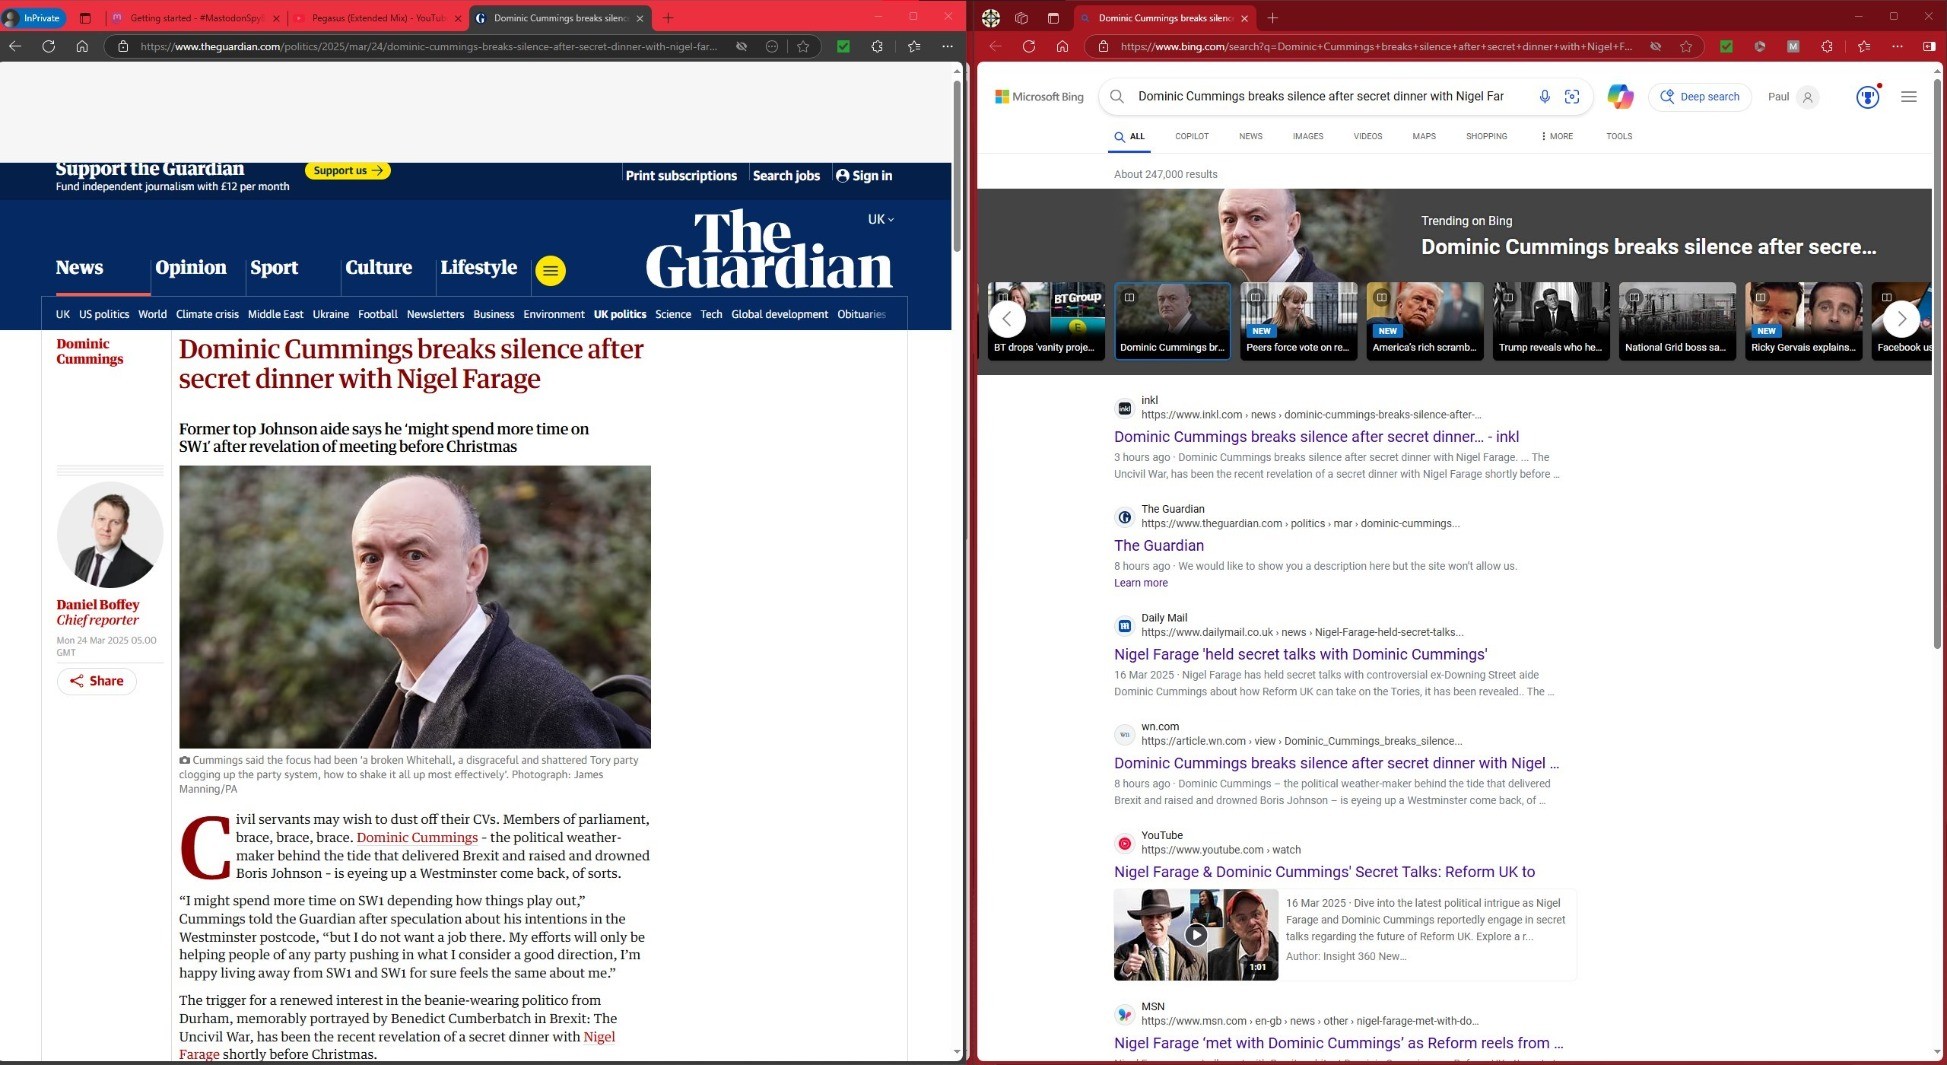Switch to the Copilot tab in Bing results

pos(1192,136)
